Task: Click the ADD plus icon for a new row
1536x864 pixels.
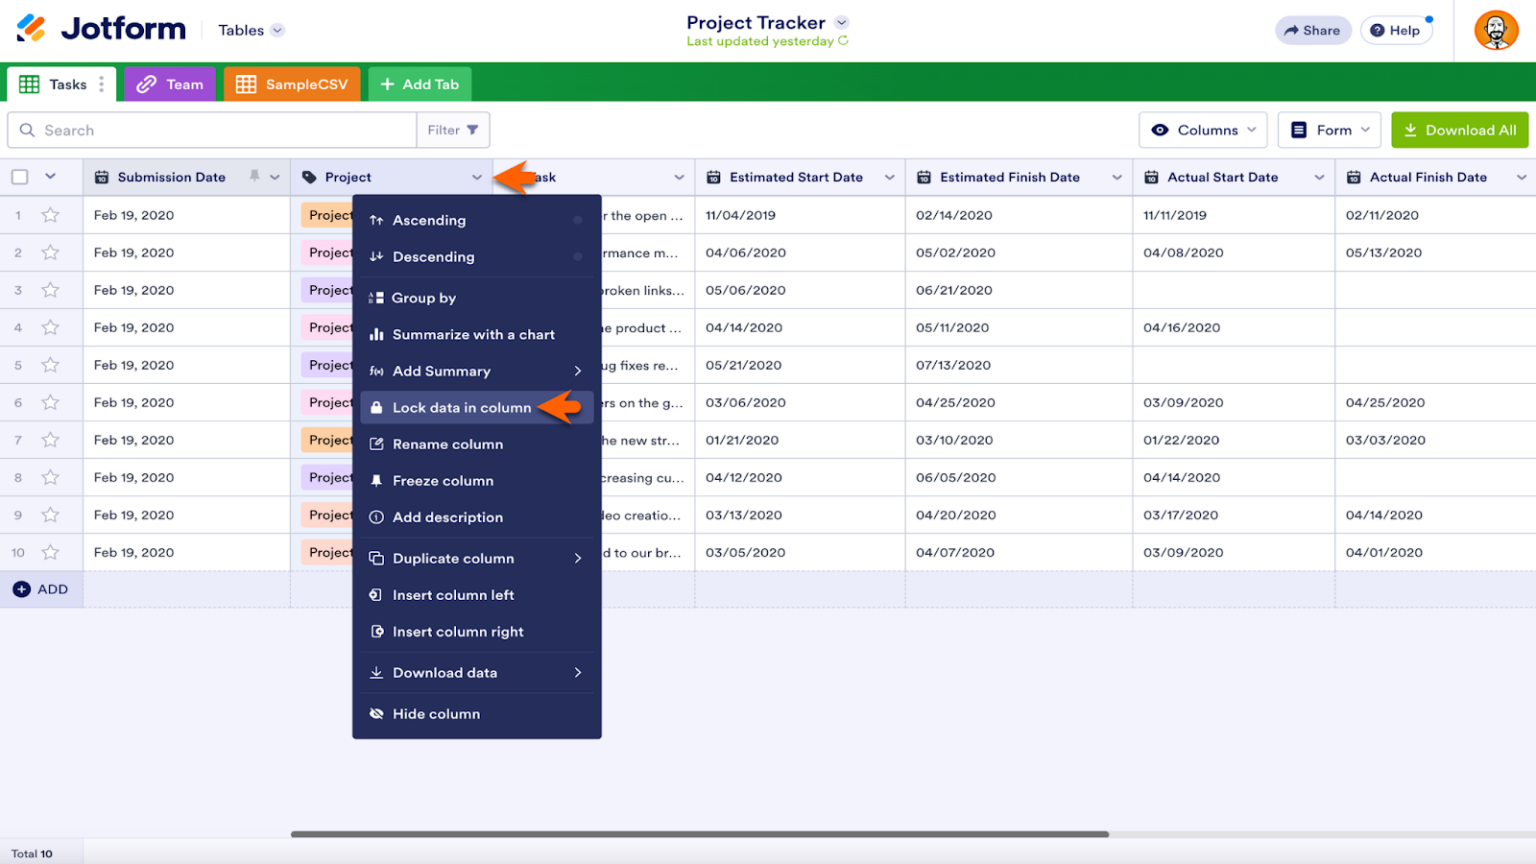Action: 22,589
